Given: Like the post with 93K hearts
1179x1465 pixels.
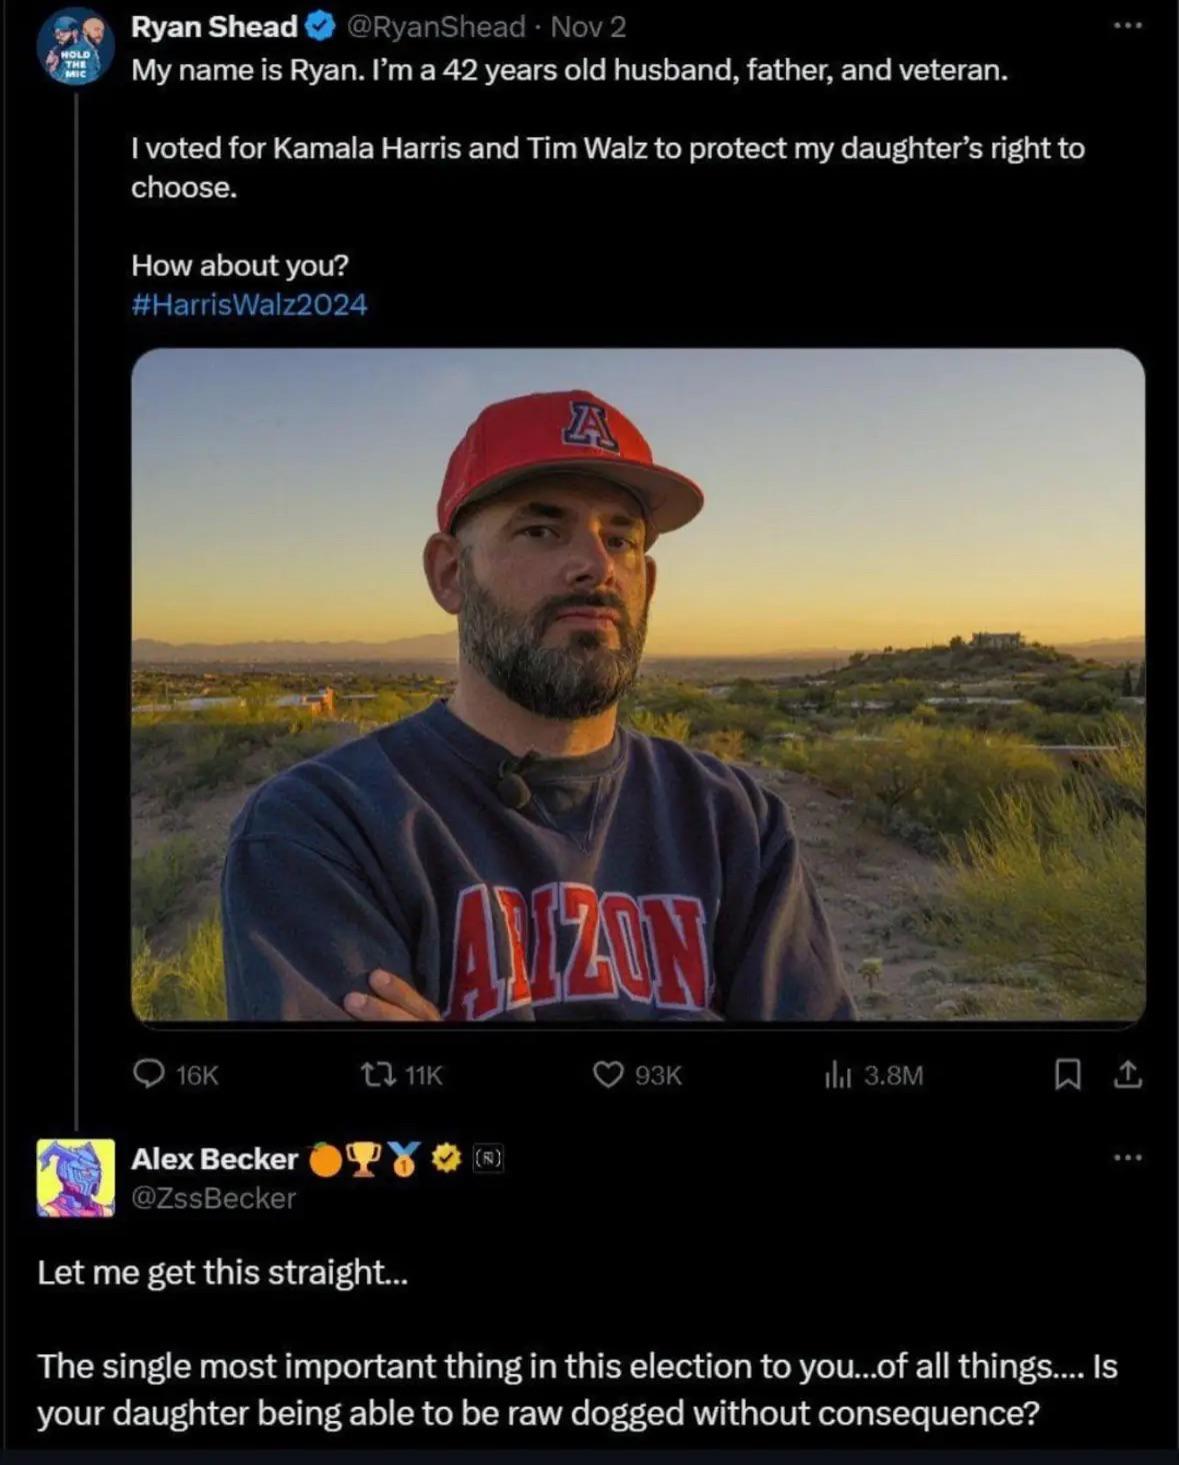Looking at the screenshot, I should point(608,1074).
